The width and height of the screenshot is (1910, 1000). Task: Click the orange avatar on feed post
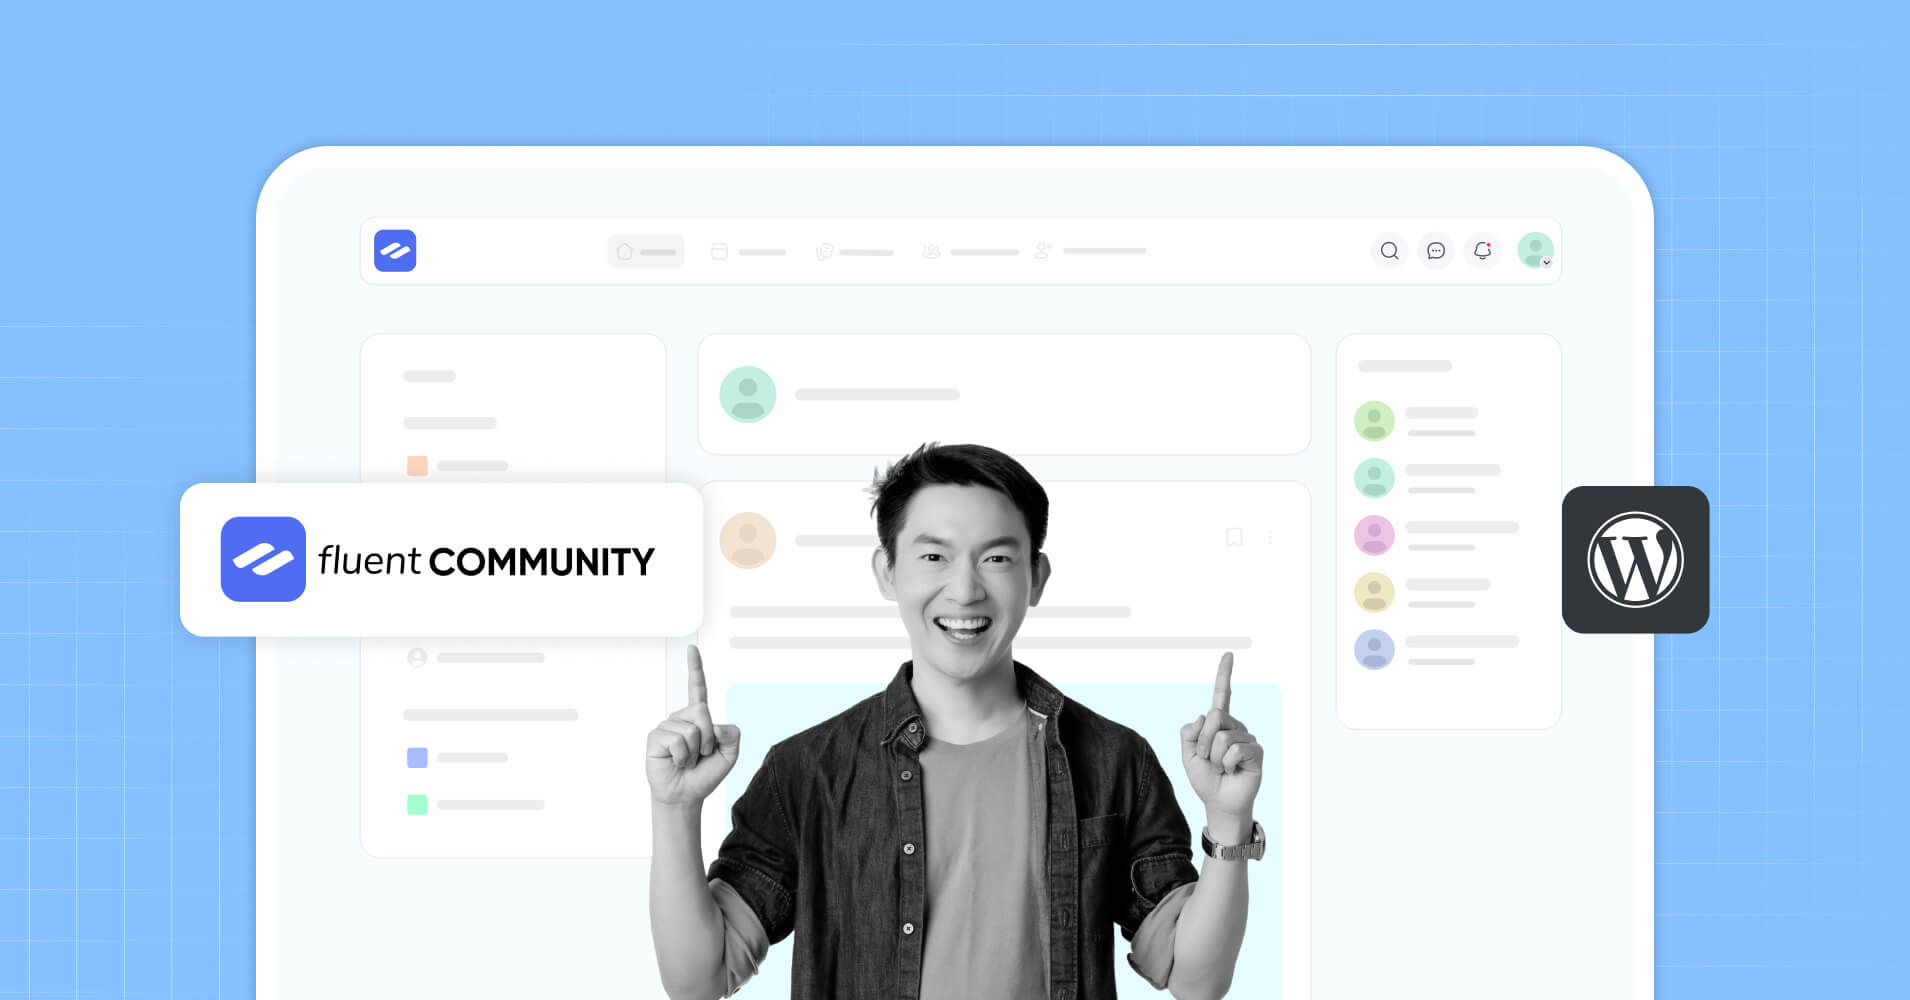[x=748, y=540]
